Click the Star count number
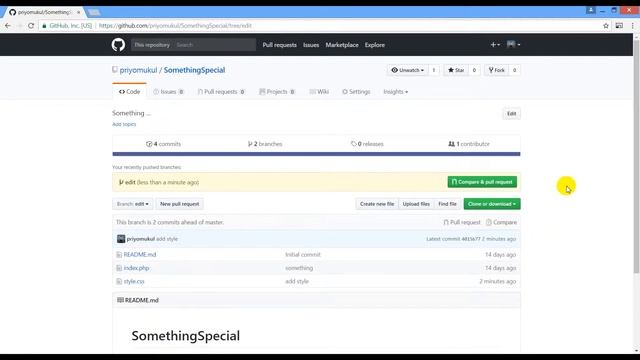Screen dimensions: 640x360 click(x=474, y=70)
